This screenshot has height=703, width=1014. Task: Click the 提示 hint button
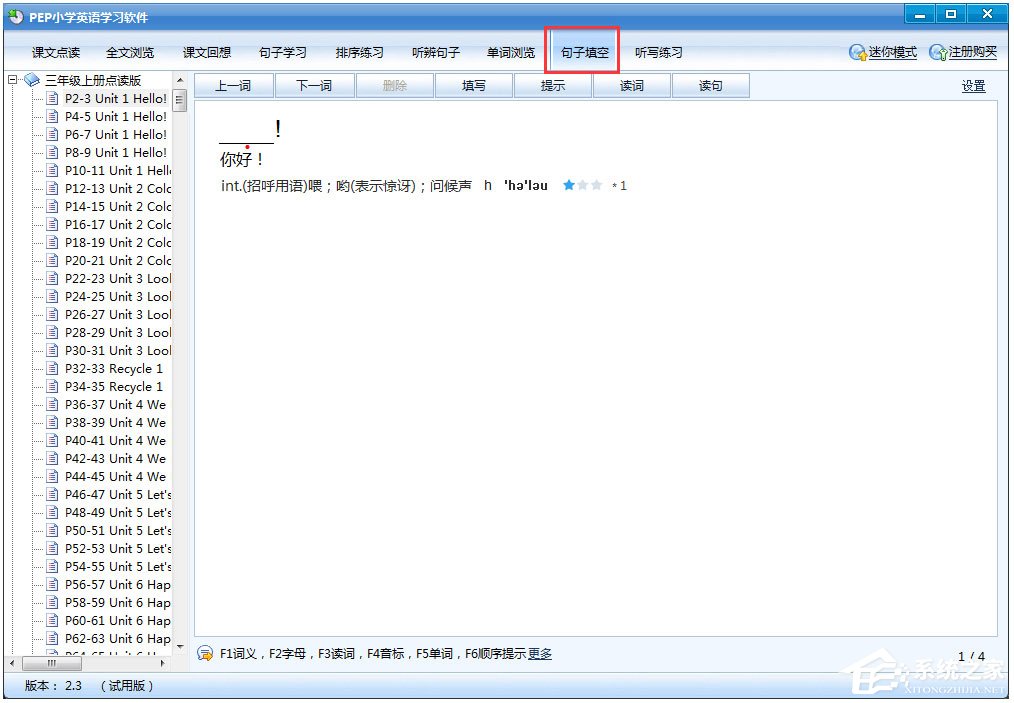click(553, 85)
